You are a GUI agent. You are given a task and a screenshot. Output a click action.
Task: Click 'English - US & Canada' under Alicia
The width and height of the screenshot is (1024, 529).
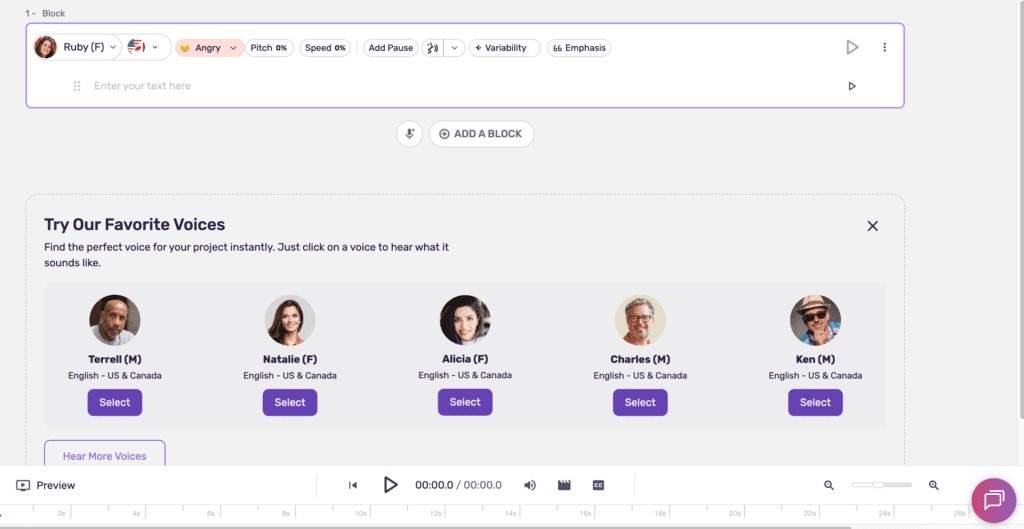coord(465,376)
